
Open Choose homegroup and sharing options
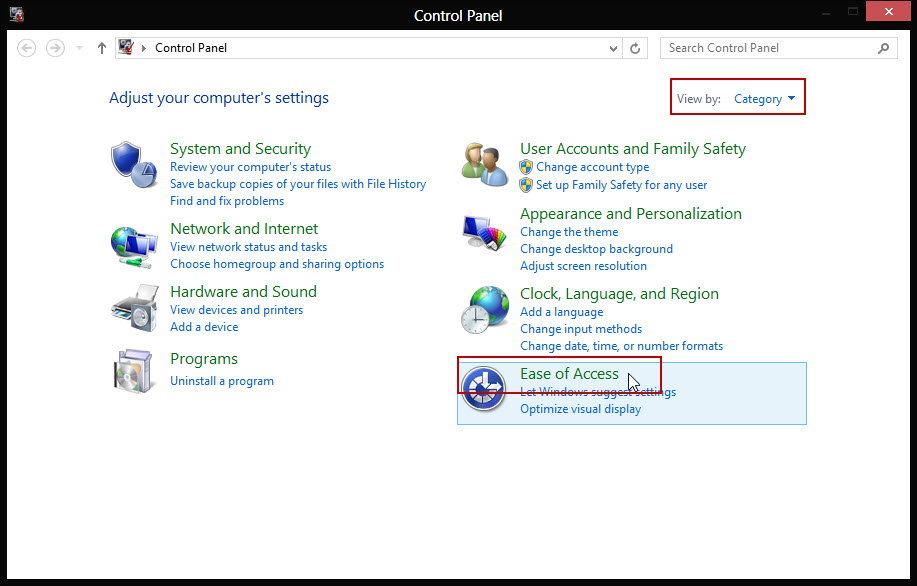(277, 264)
